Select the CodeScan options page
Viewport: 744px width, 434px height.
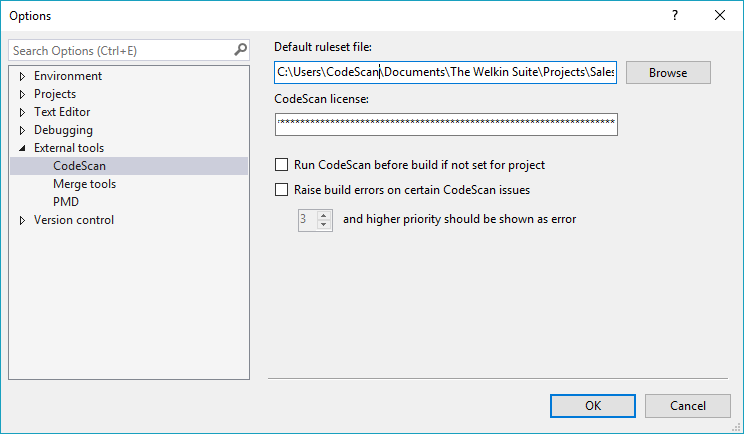[79, 166]
